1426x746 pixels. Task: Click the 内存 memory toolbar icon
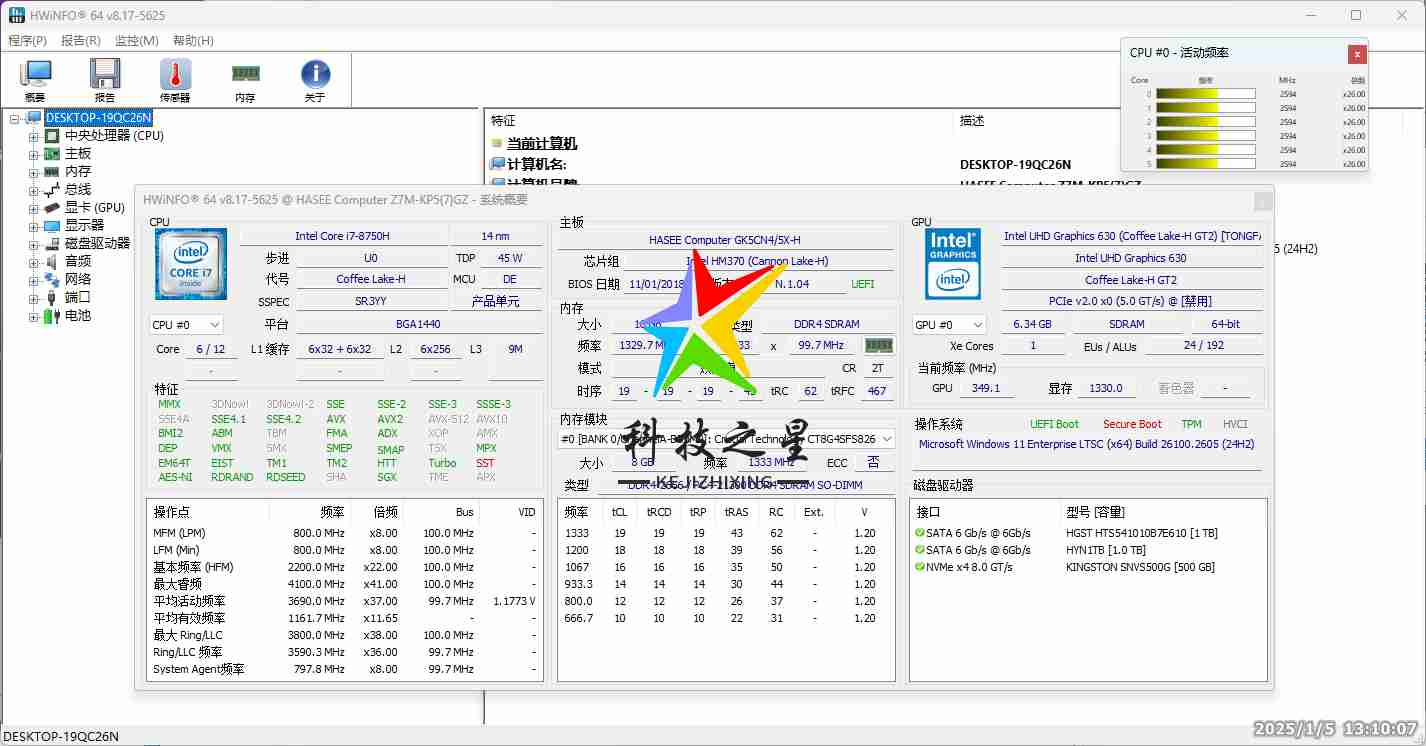(x=245, y=80)
